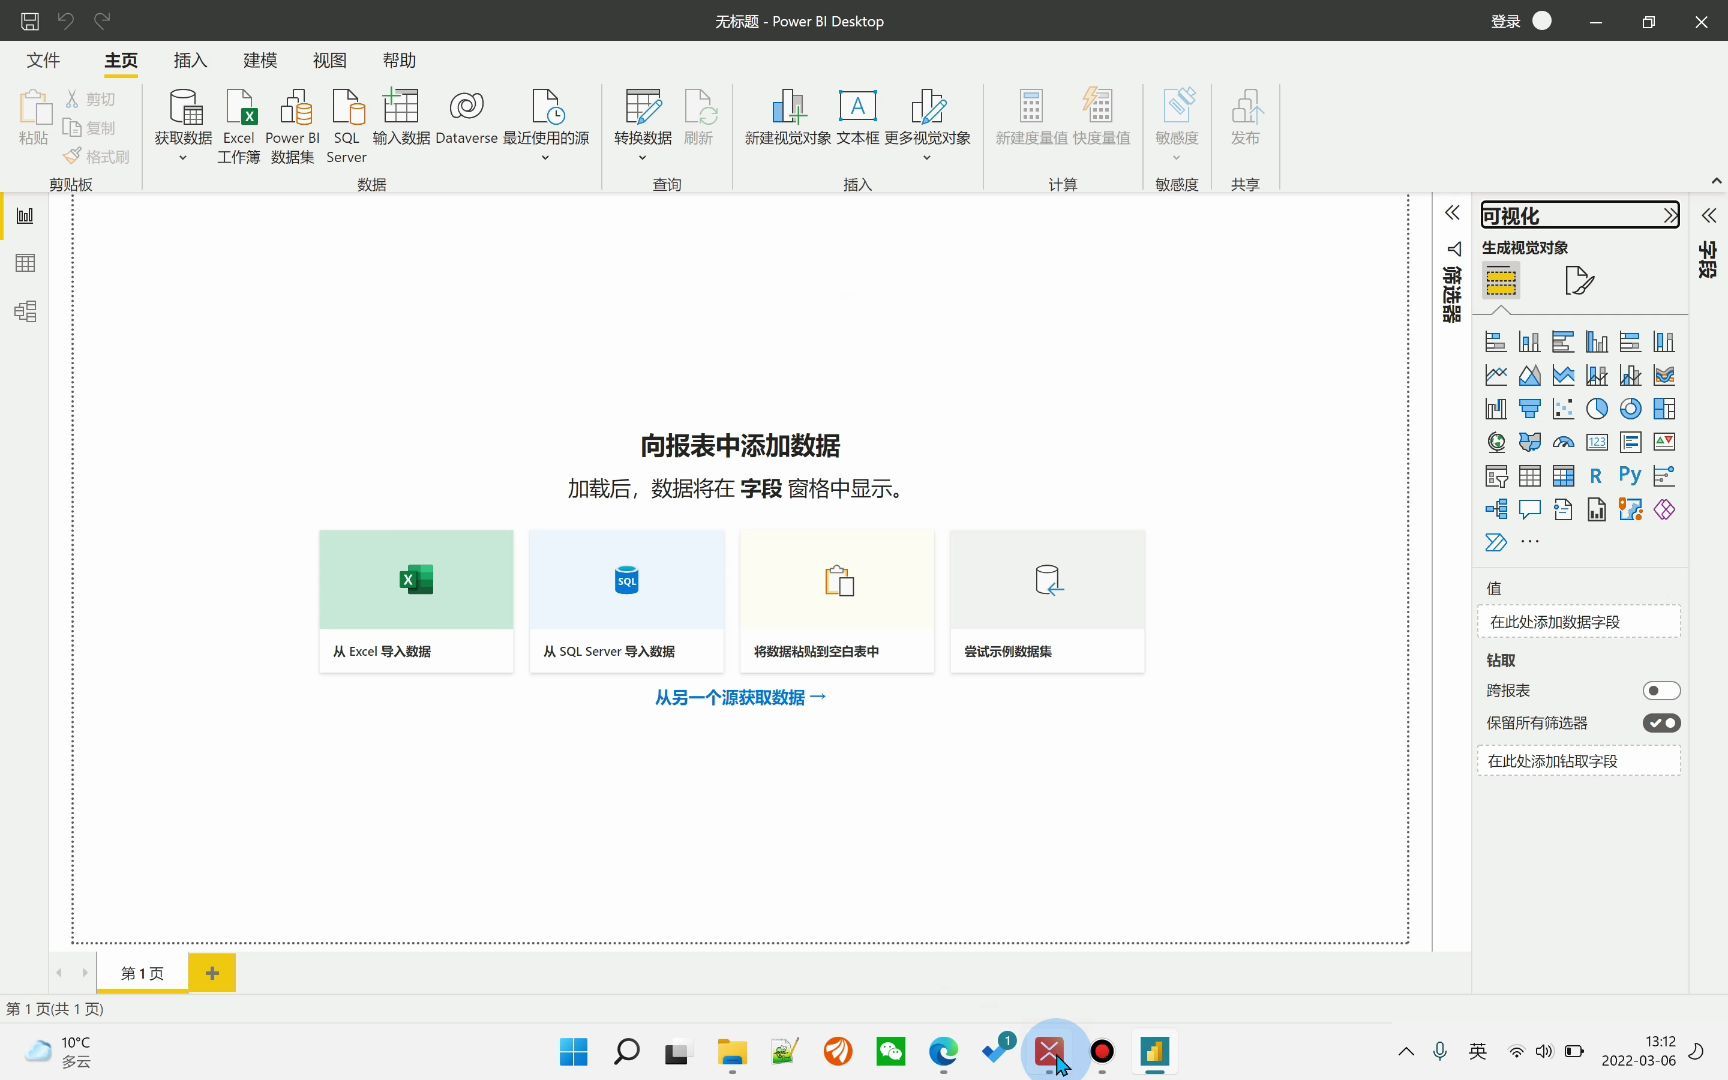Select stacked bar chart visual

pyautogui.click(x=1496, y=342)
